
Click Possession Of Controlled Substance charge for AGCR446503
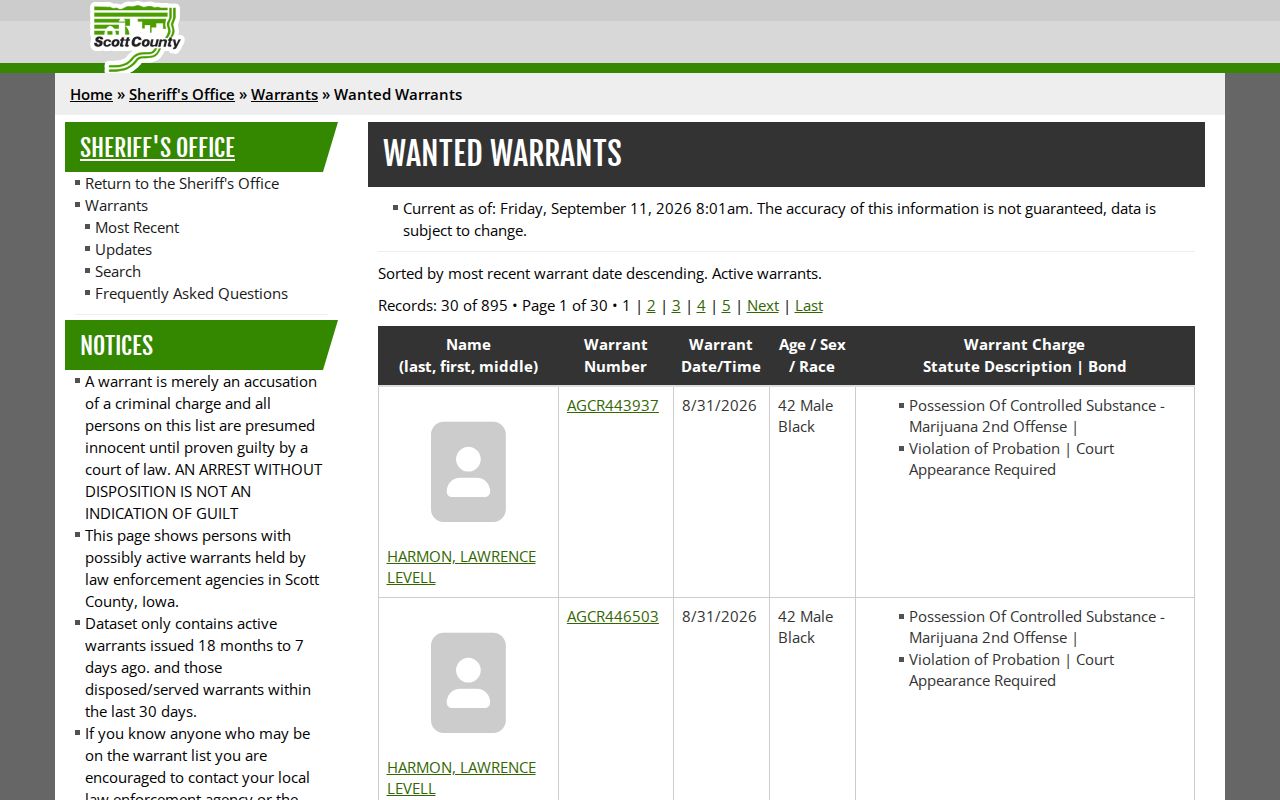click(1037, 627)
